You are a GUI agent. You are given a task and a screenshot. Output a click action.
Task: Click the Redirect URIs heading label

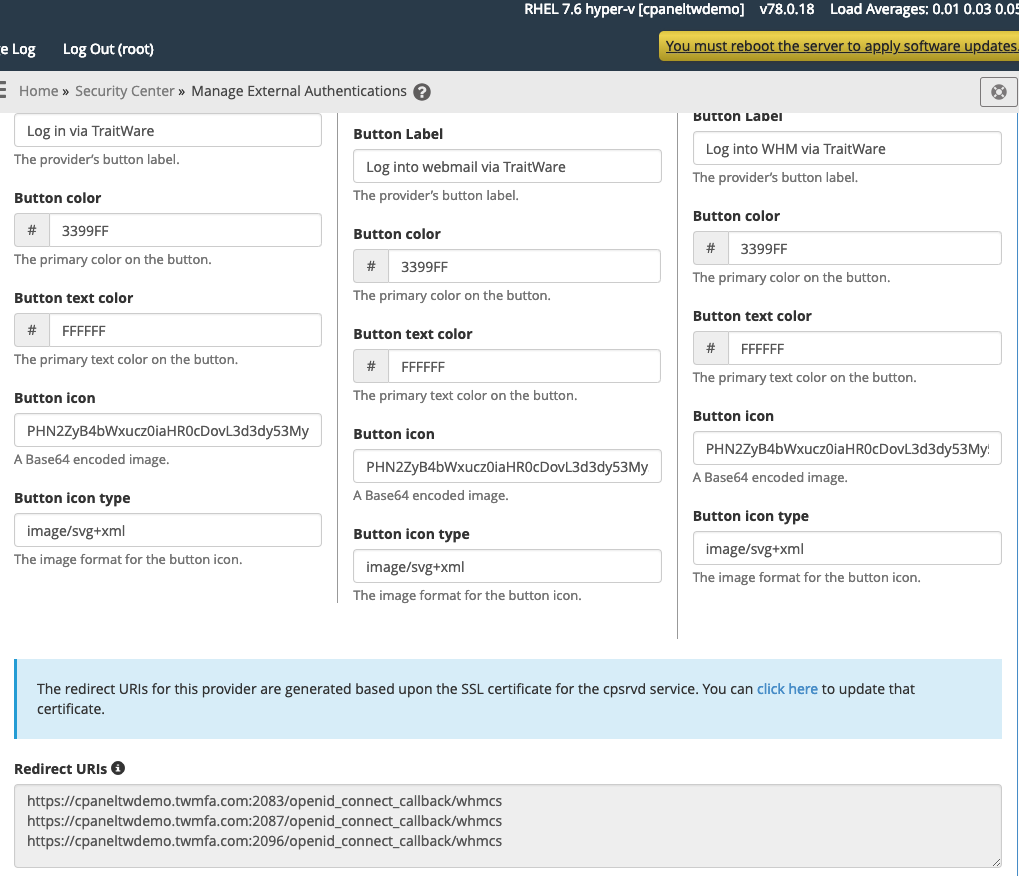(x=60, y=769)
